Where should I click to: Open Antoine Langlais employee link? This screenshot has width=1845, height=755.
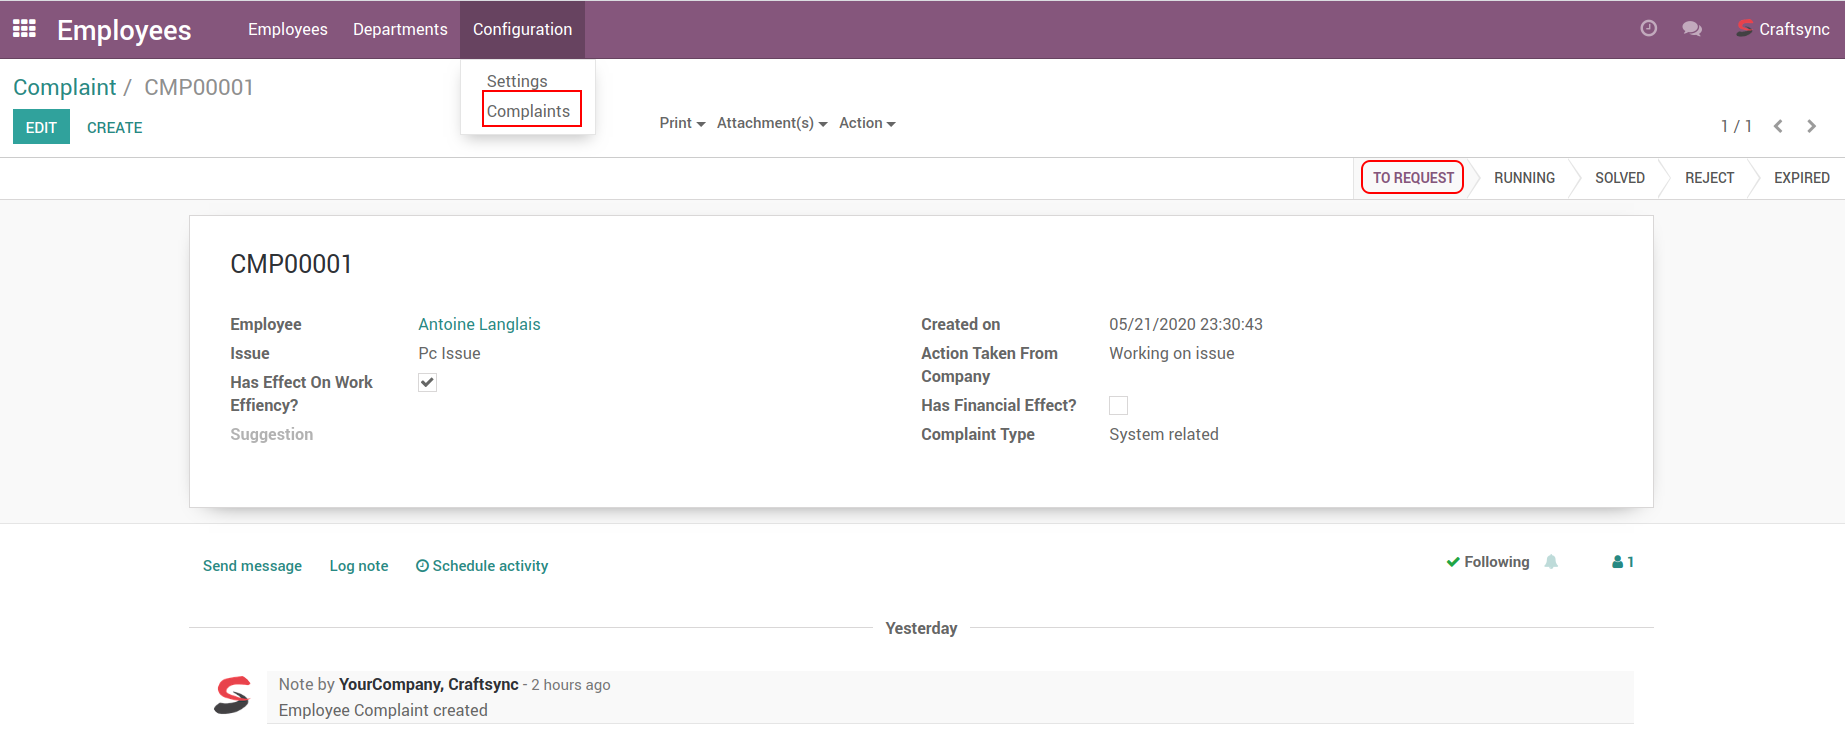pyautogui.click(x=479, y=324)
